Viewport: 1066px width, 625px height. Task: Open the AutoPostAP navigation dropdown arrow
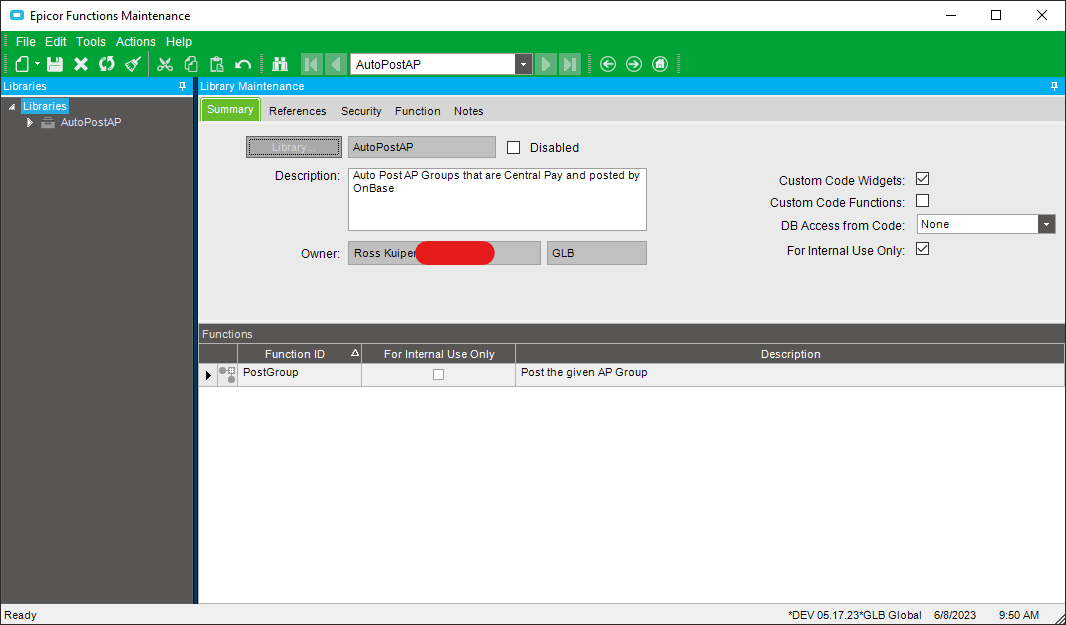tap(523, 65)
